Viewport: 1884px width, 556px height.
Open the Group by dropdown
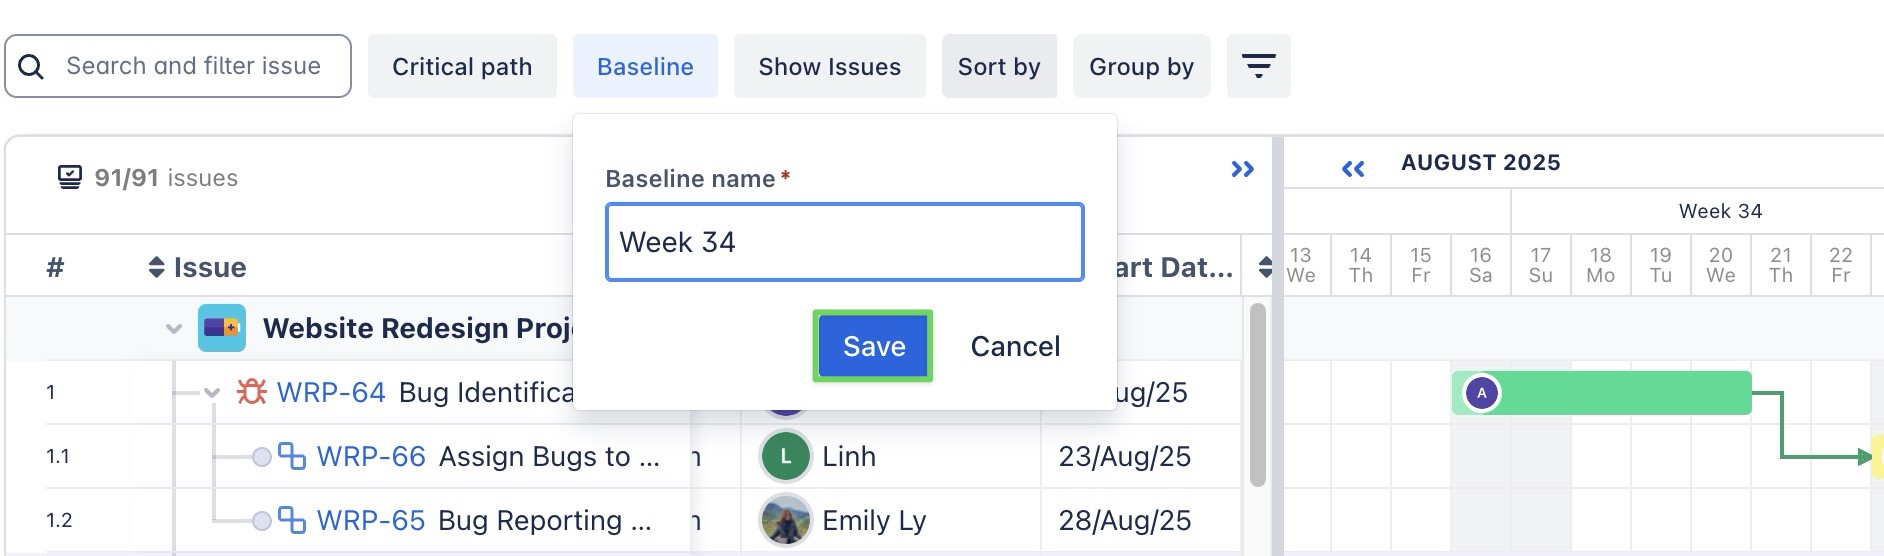[1141, 66]
